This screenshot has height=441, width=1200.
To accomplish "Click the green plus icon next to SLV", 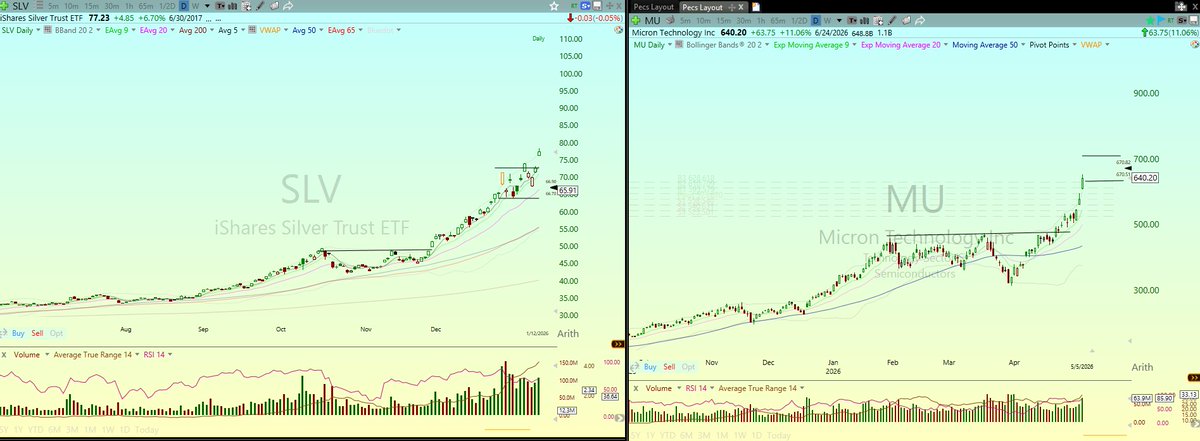I will 6,6.
